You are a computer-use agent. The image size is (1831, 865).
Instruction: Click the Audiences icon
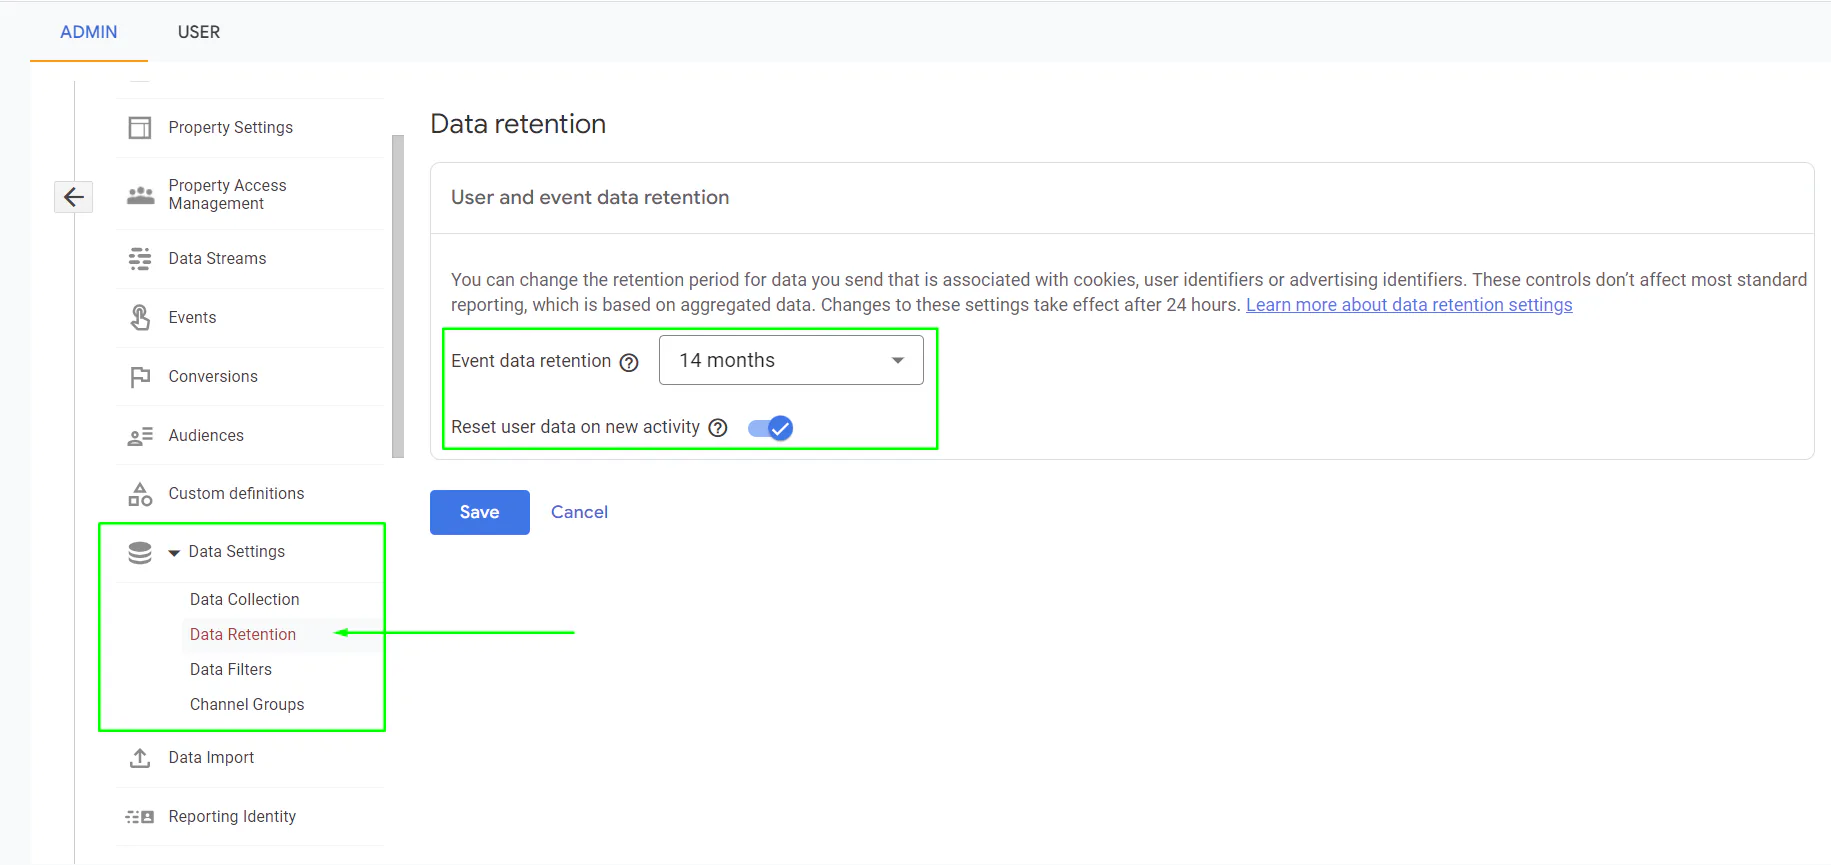140,436
